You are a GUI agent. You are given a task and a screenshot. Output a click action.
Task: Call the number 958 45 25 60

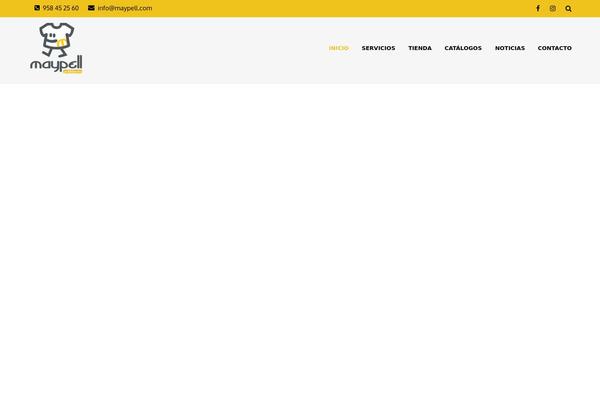(61, 8)
